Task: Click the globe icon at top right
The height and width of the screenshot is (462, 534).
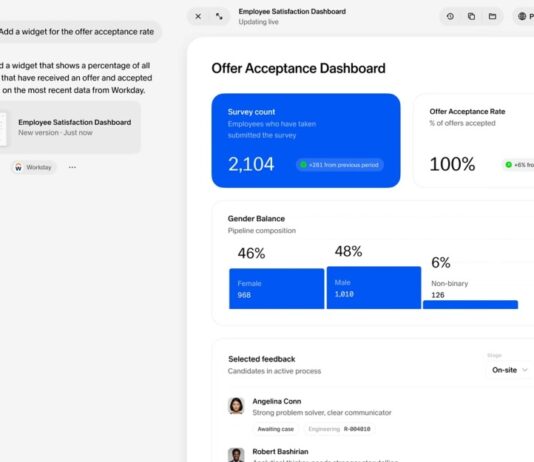Action: tap(522, 16)
